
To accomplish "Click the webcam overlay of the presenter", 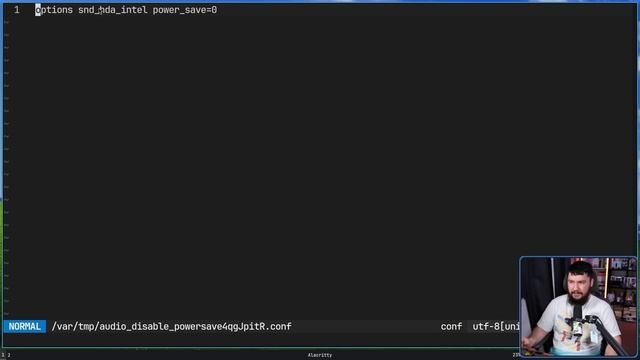I will pyautogui.click(x=578, y=307).
